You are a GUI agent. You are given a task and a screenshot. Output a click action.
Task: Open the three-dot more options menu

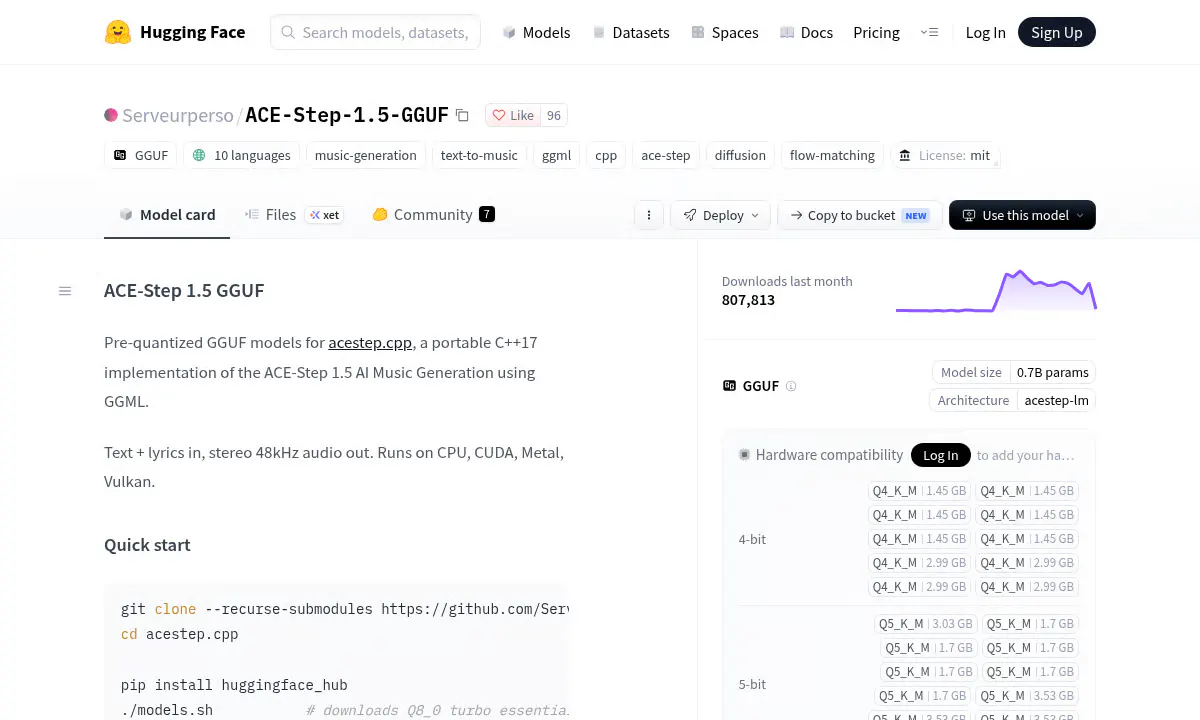(649, 215)
